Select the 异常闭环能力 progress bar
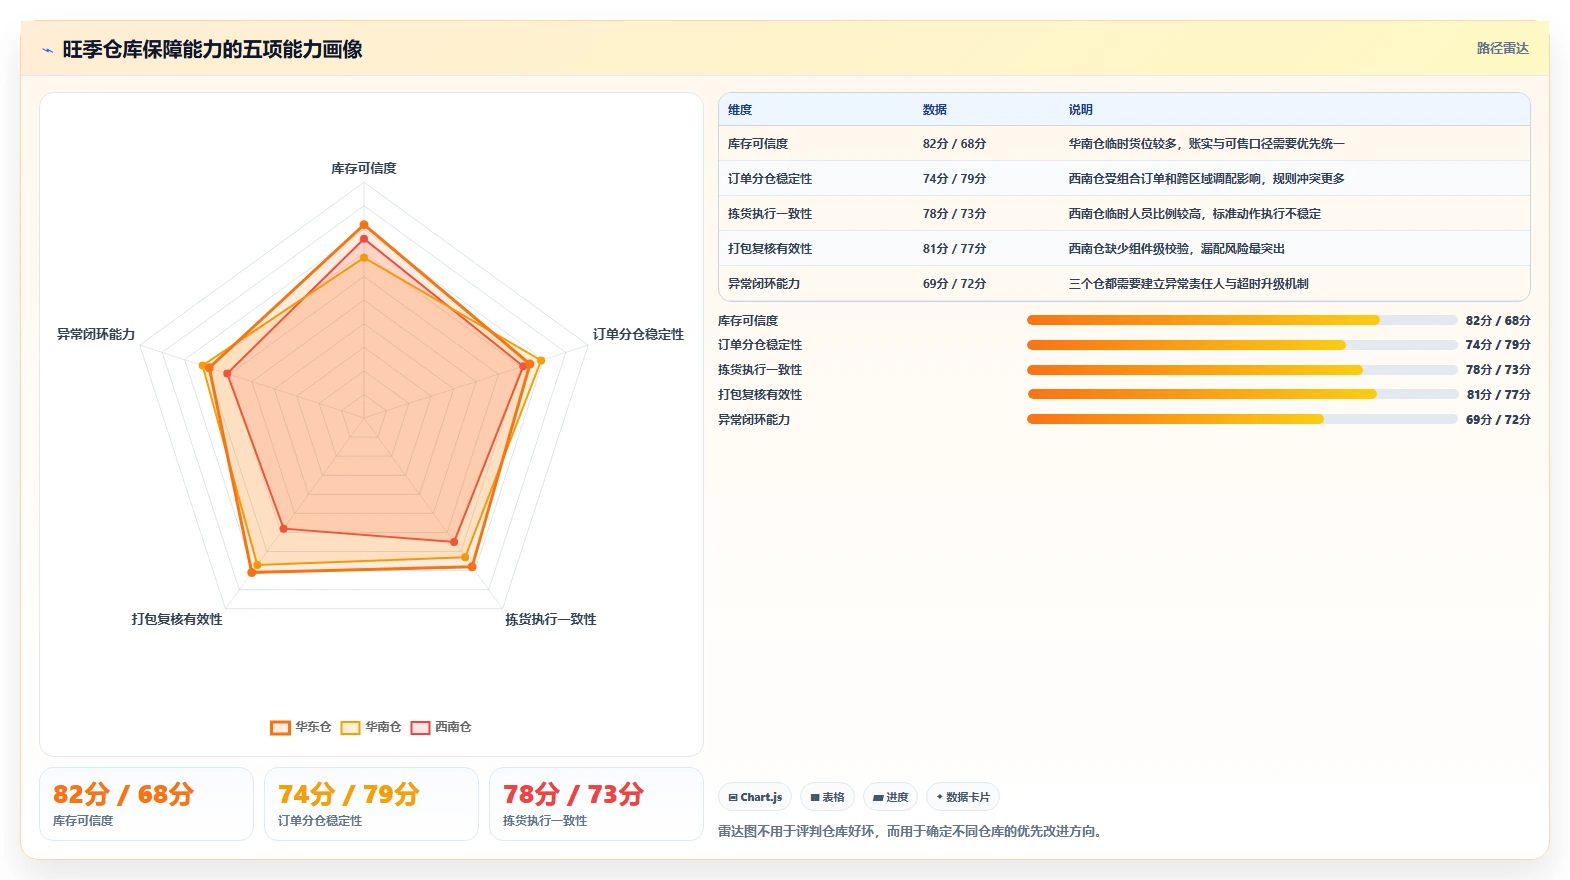The height and width of the screenshot is (880, 1570). 1242,419
